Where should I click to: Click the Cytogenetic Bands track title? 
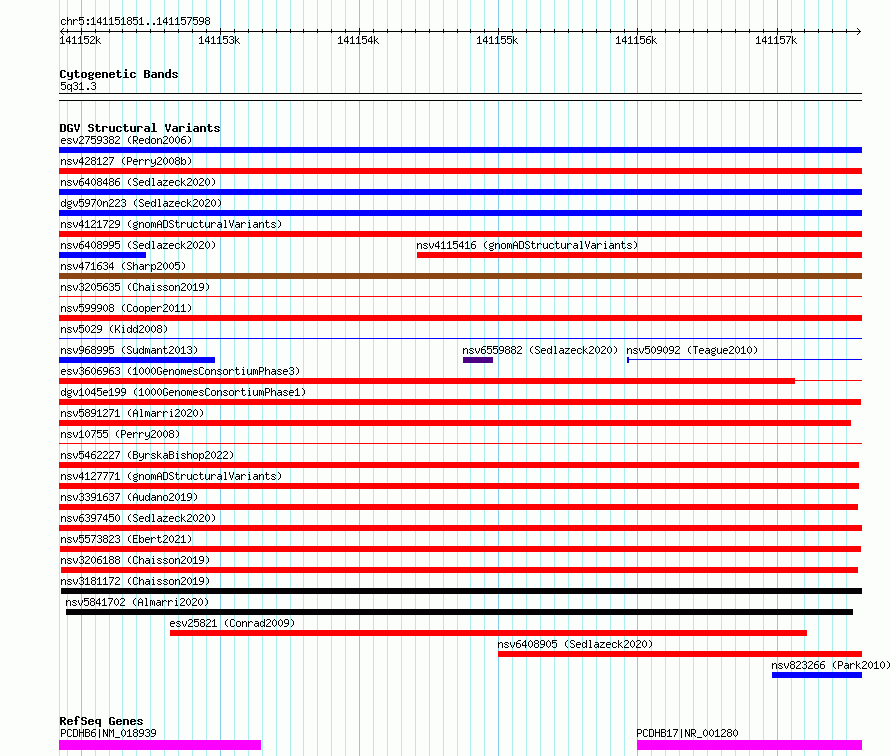point(119,74)
